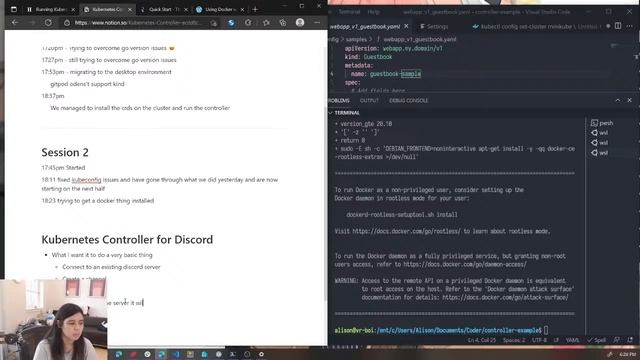Select the second wsl terminal instance
Viewport: 640px width, 360px height.
click(599, 142)
